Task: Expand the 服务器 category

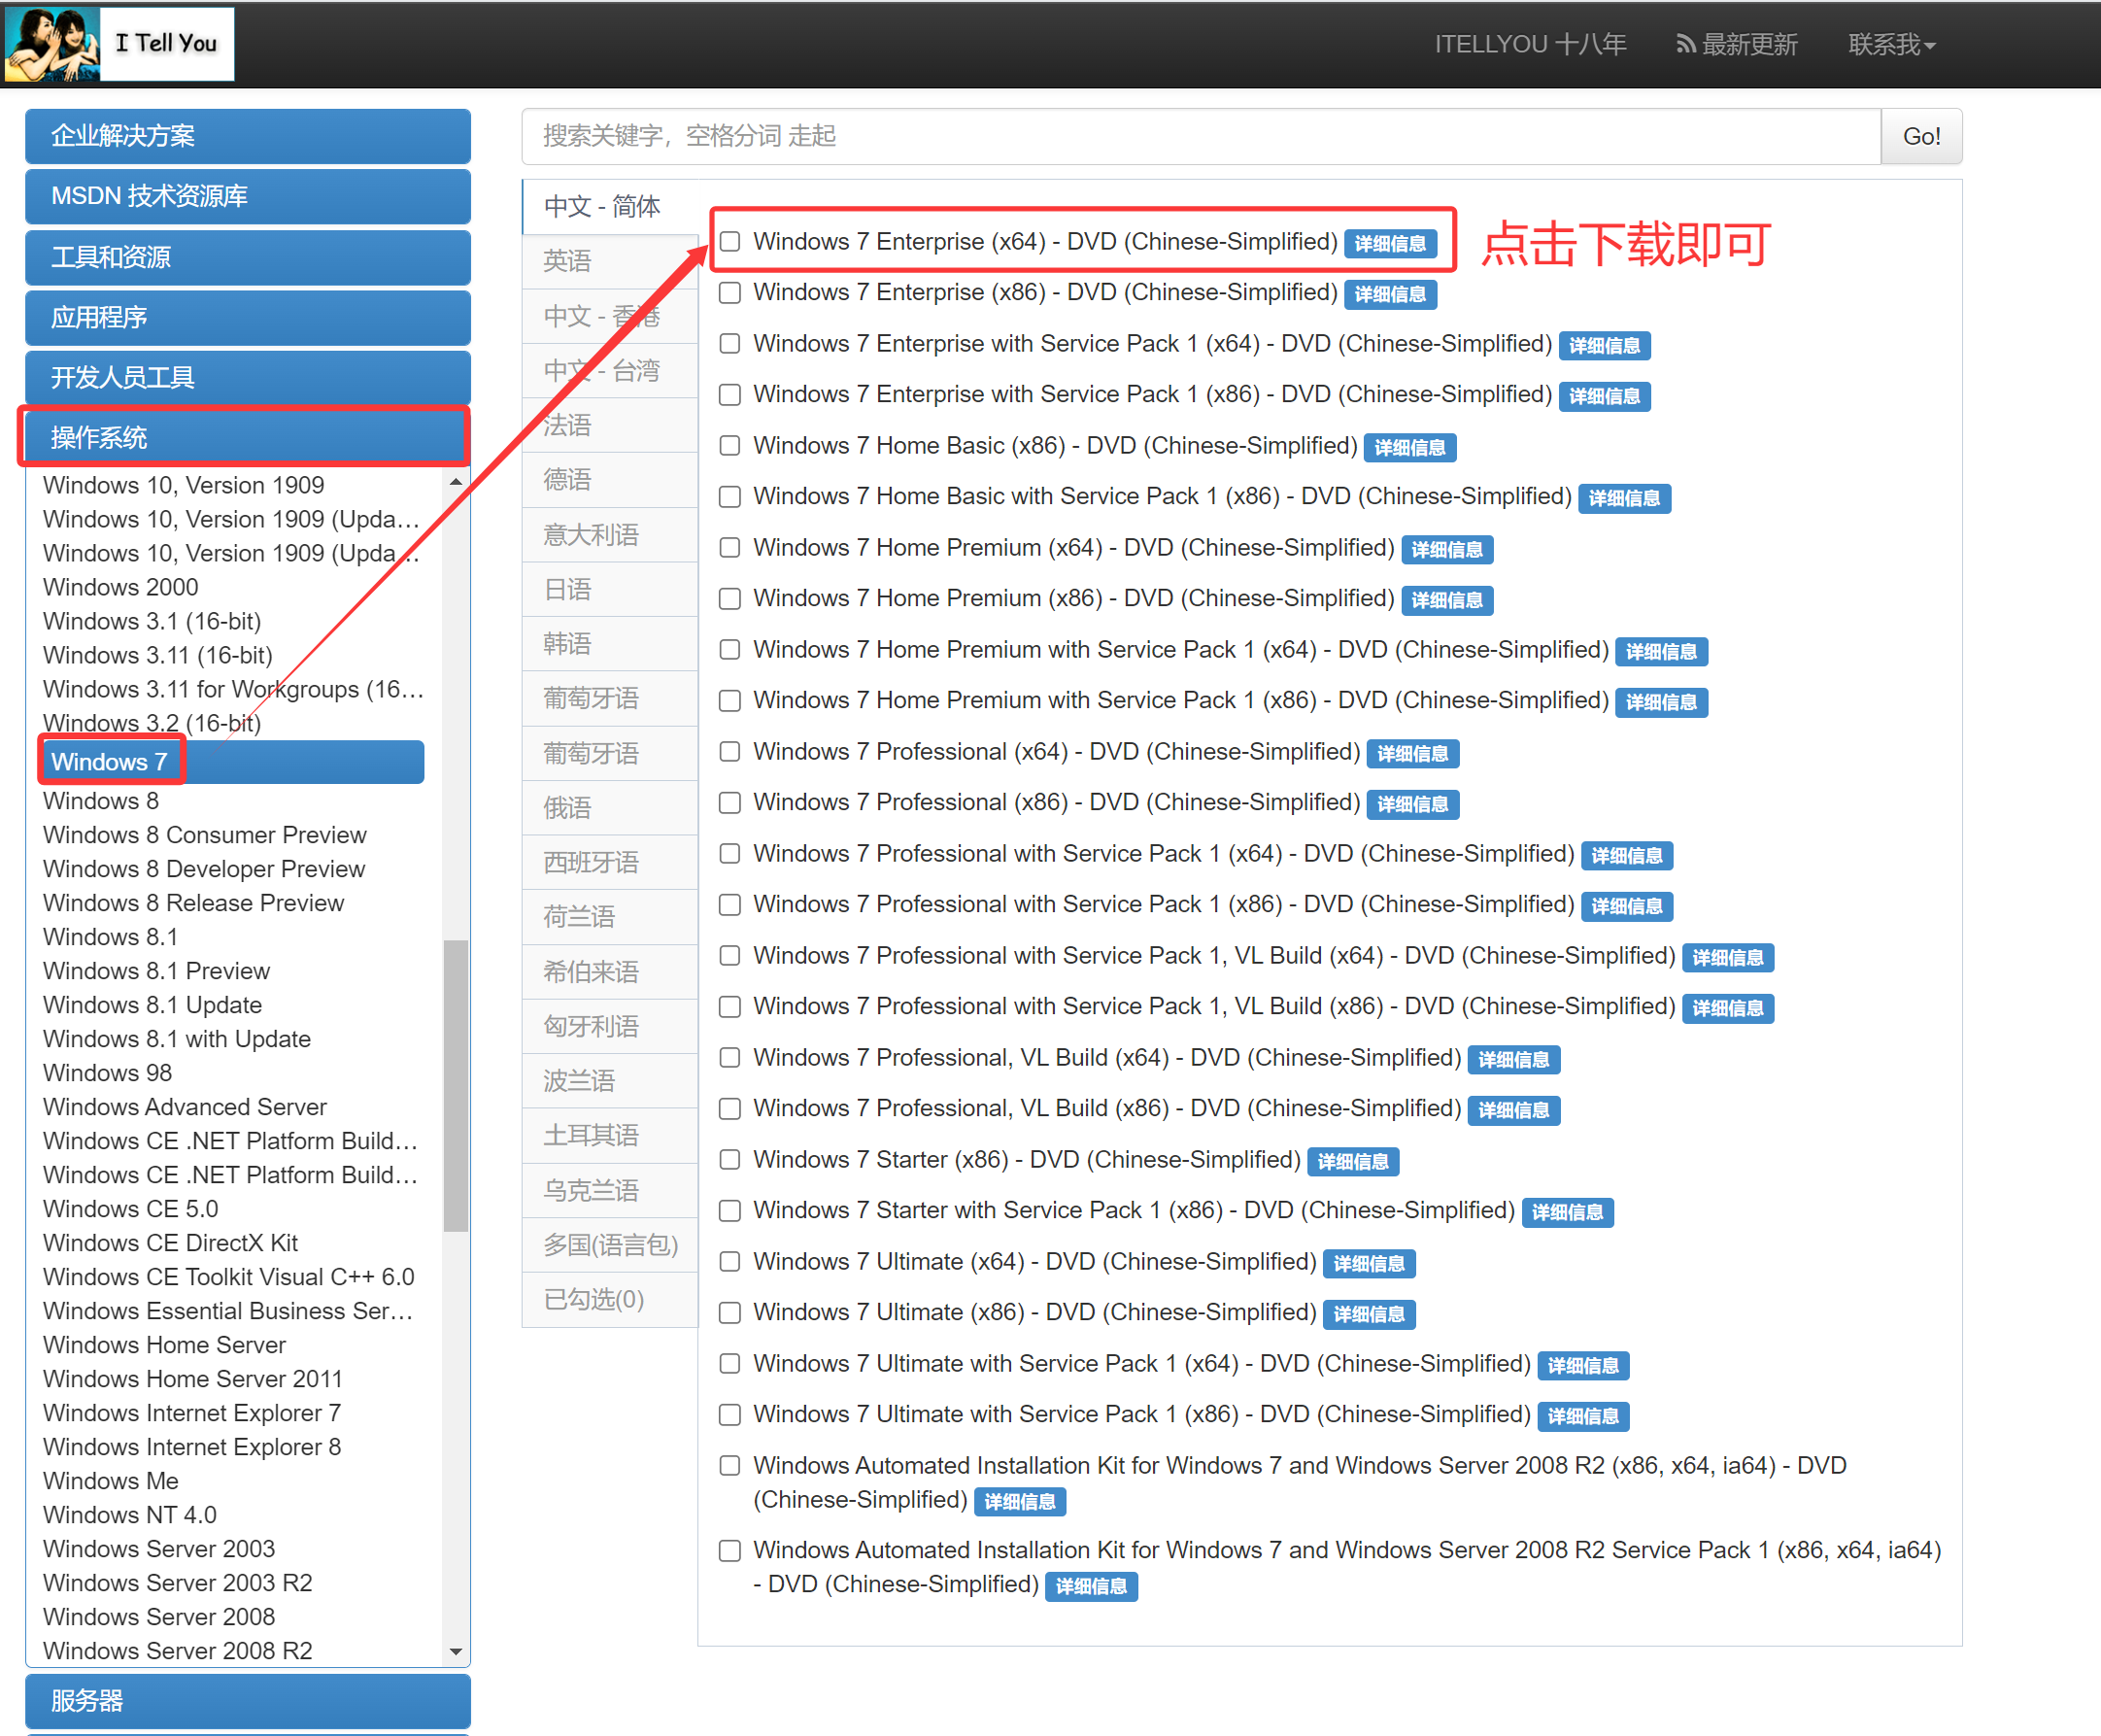Action: 248,1700
